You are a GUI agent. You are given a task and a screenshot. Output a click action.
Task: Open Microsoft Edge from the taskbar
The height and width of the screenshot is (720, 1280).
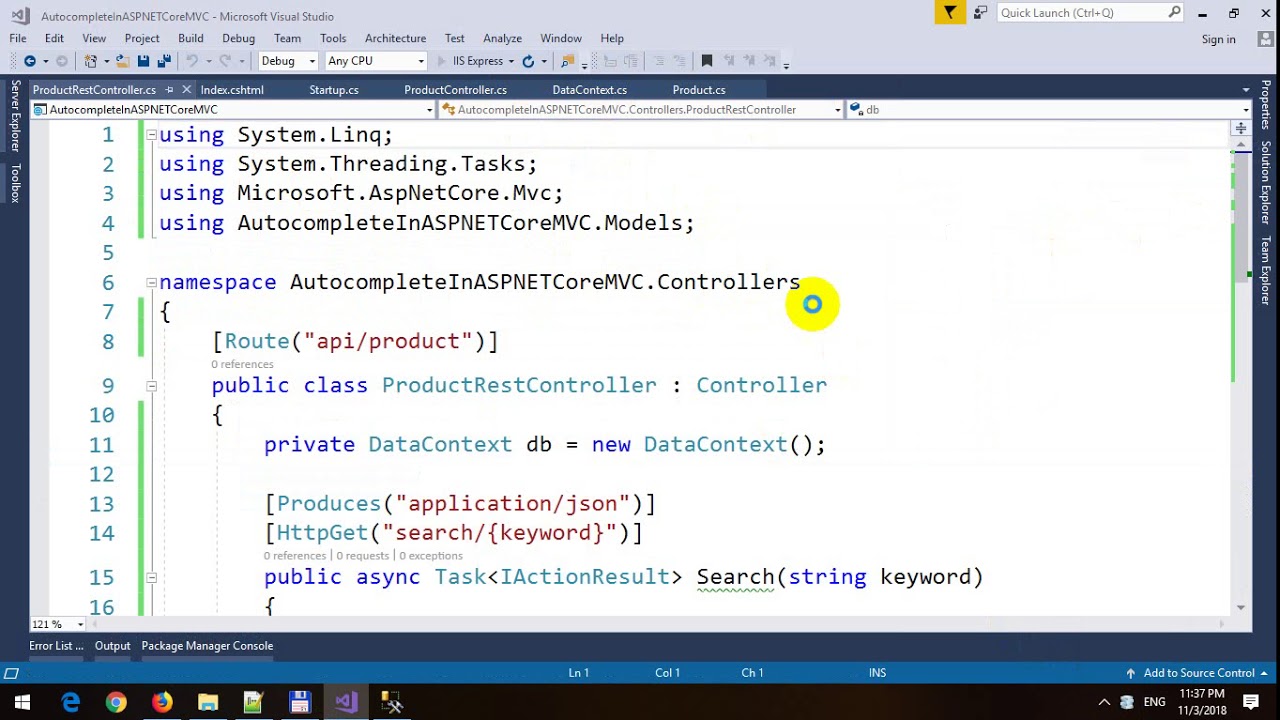pyautogui.click(x=70, y=702)
